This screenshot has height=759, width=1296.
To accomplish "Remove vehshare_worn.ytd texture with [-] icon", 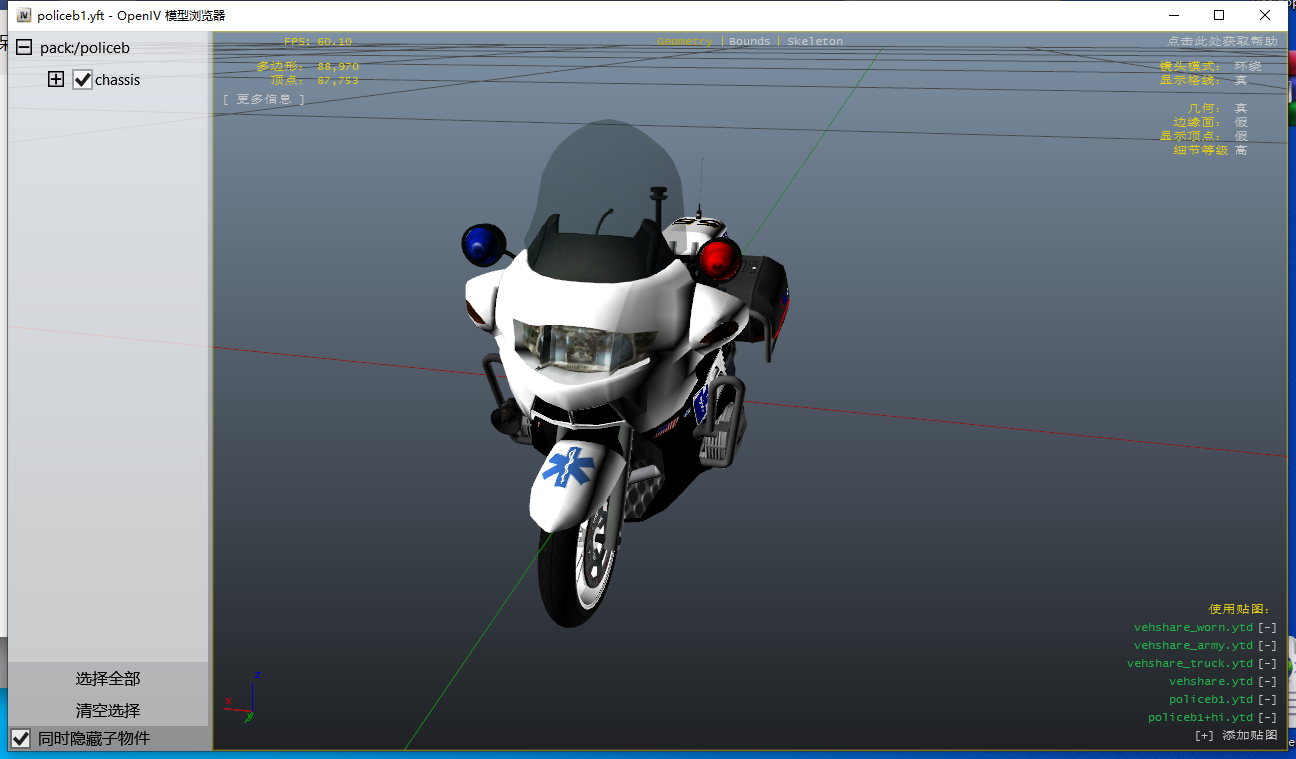I will coord(1267,628).
